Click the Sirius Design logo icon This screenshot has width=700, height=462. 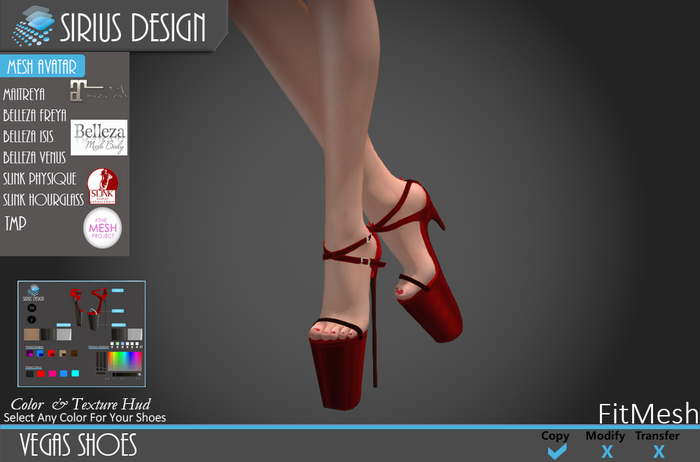(33, 25)
